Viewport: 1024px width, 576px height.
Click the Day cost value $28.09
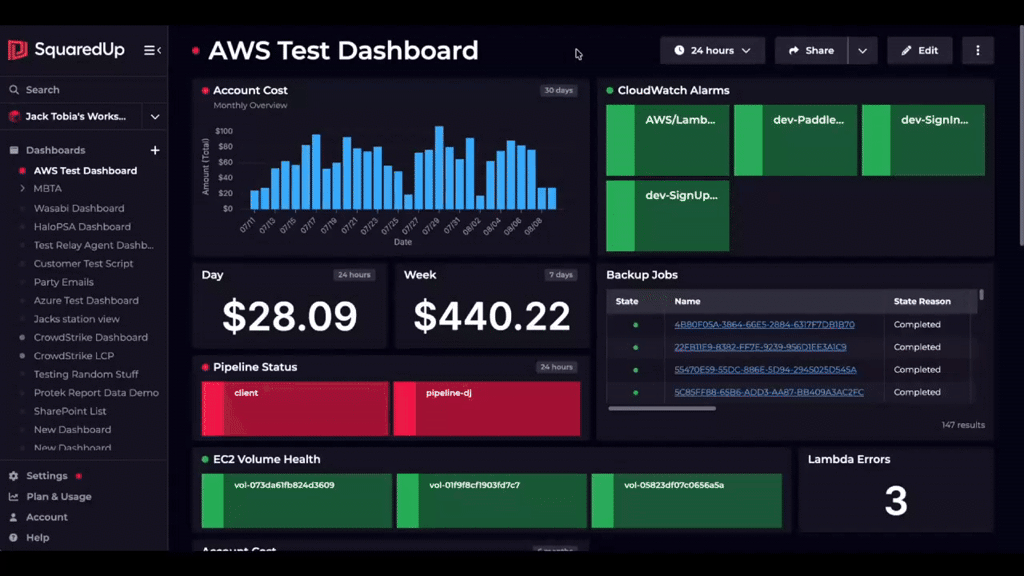(x=290, y=316)
